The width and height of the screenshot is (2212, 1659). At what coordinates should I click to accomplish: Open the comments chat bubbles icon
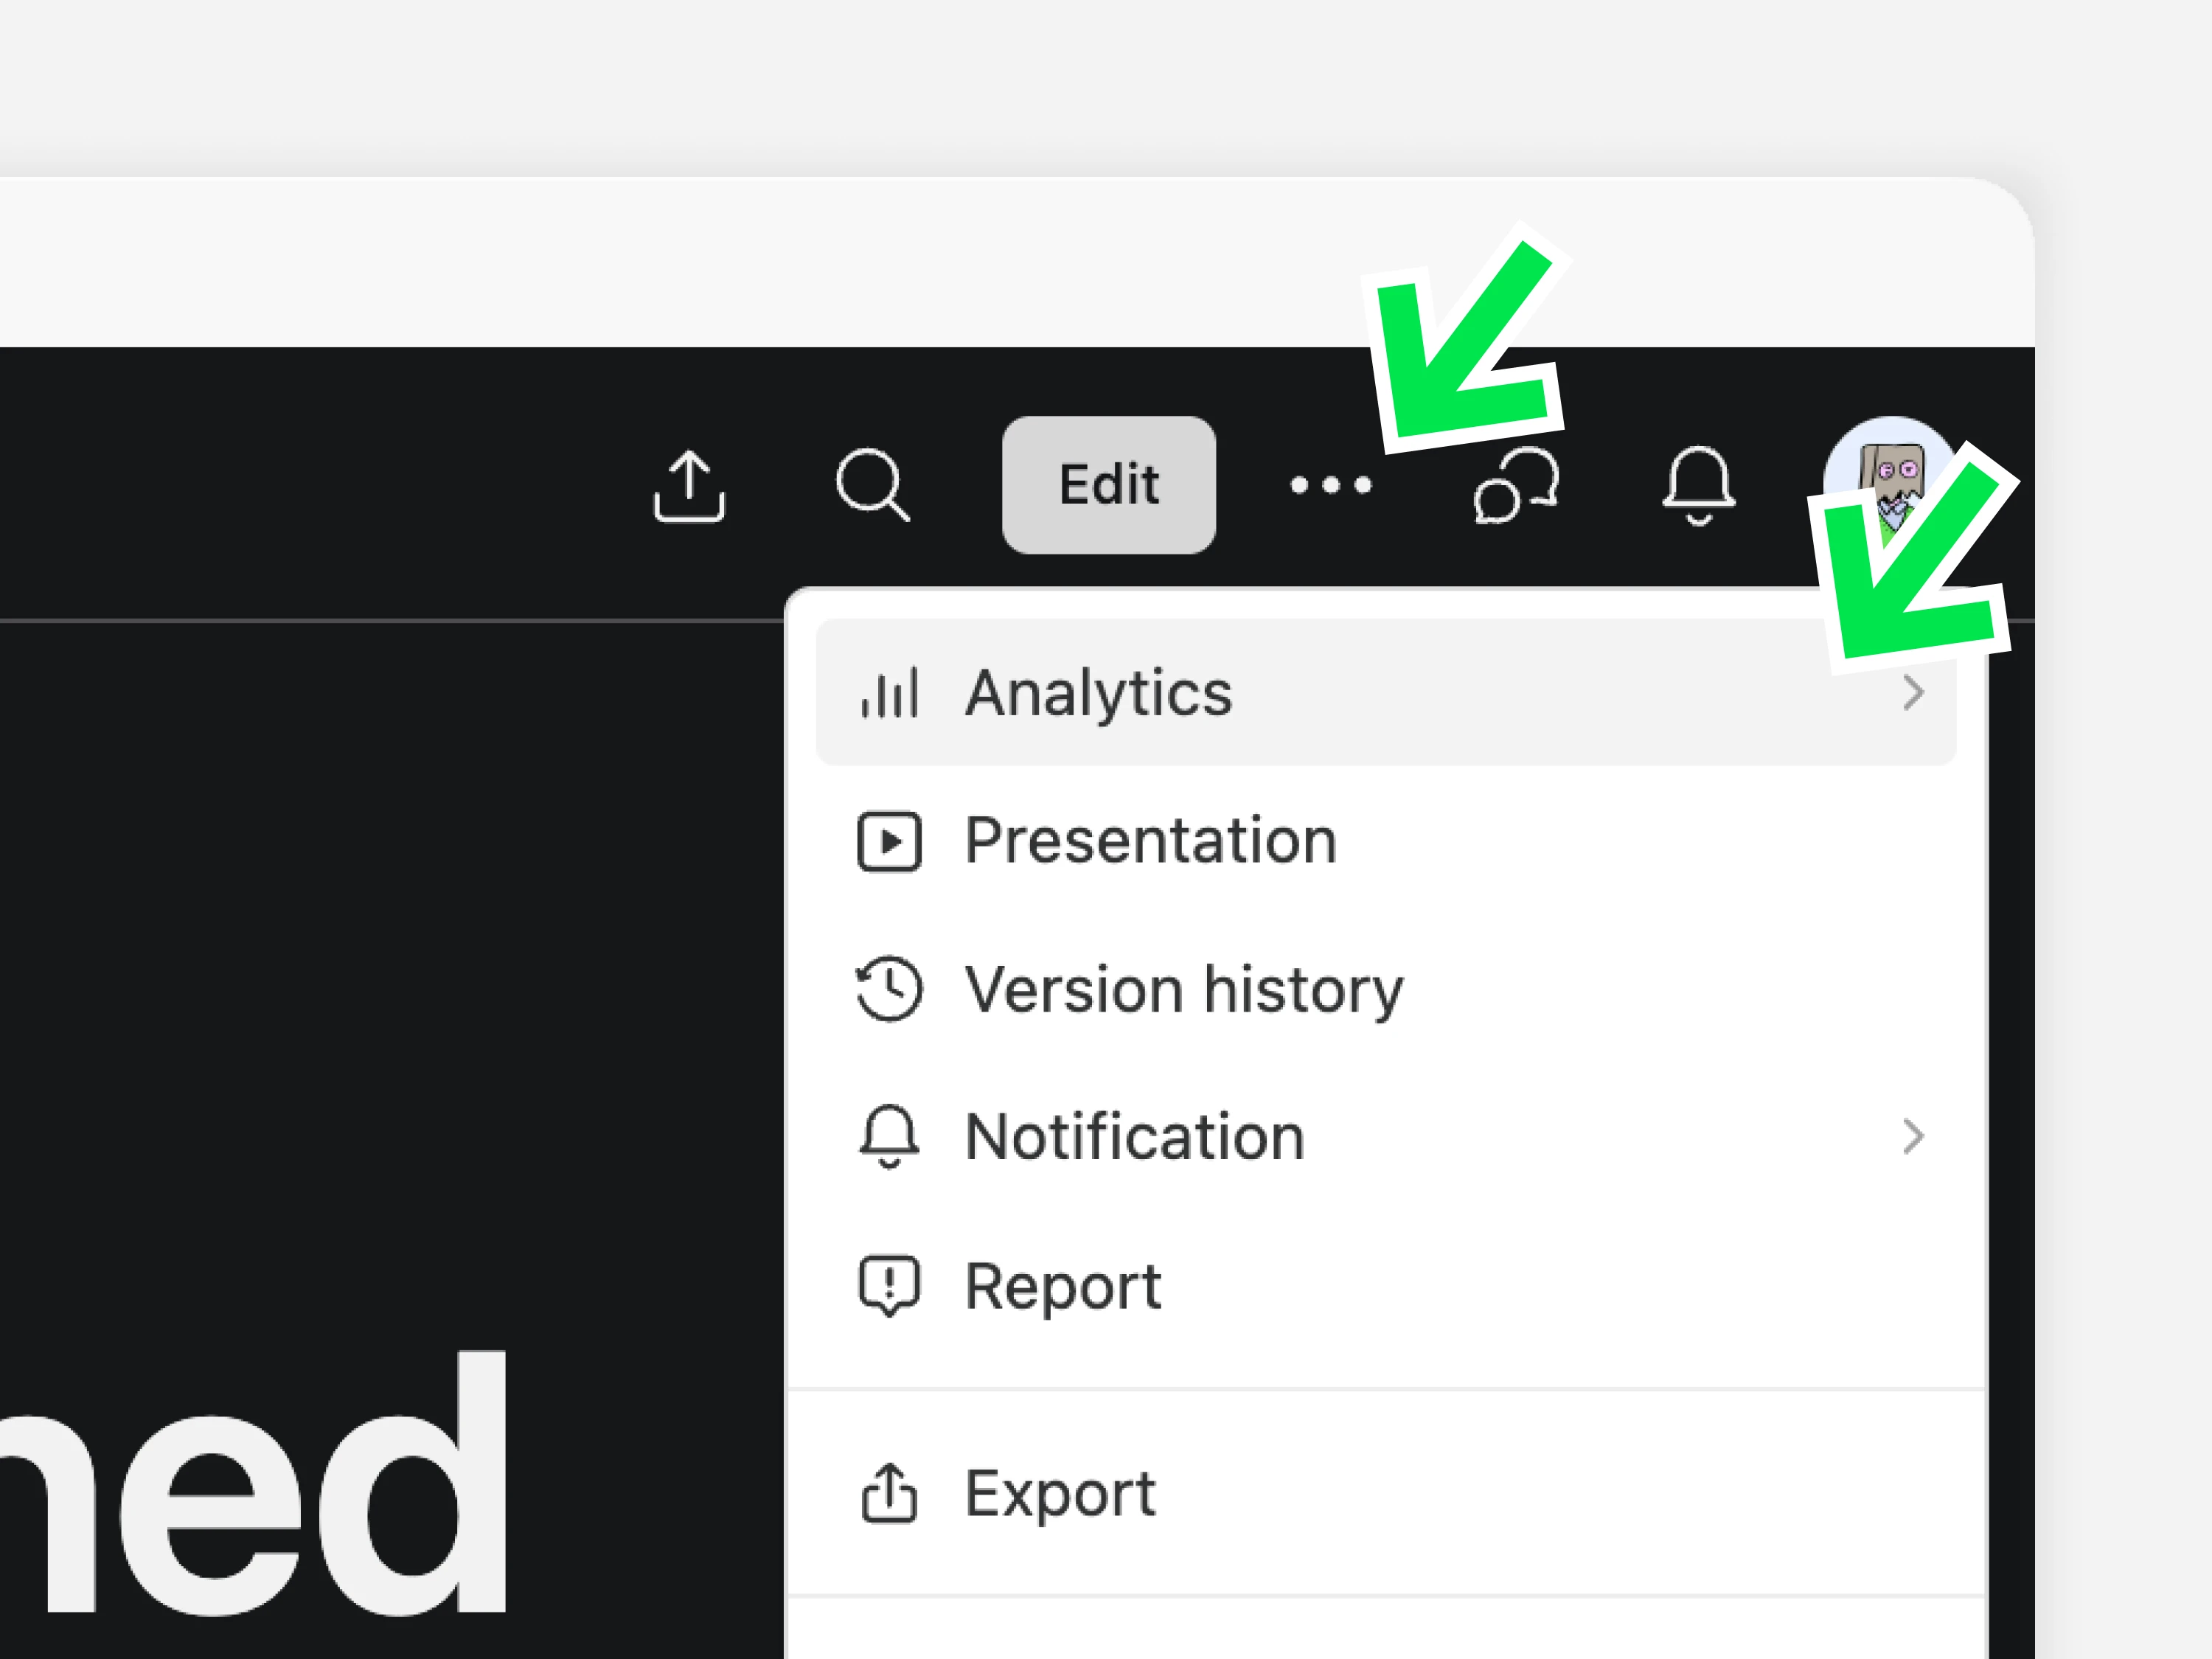click(1516, 486)
